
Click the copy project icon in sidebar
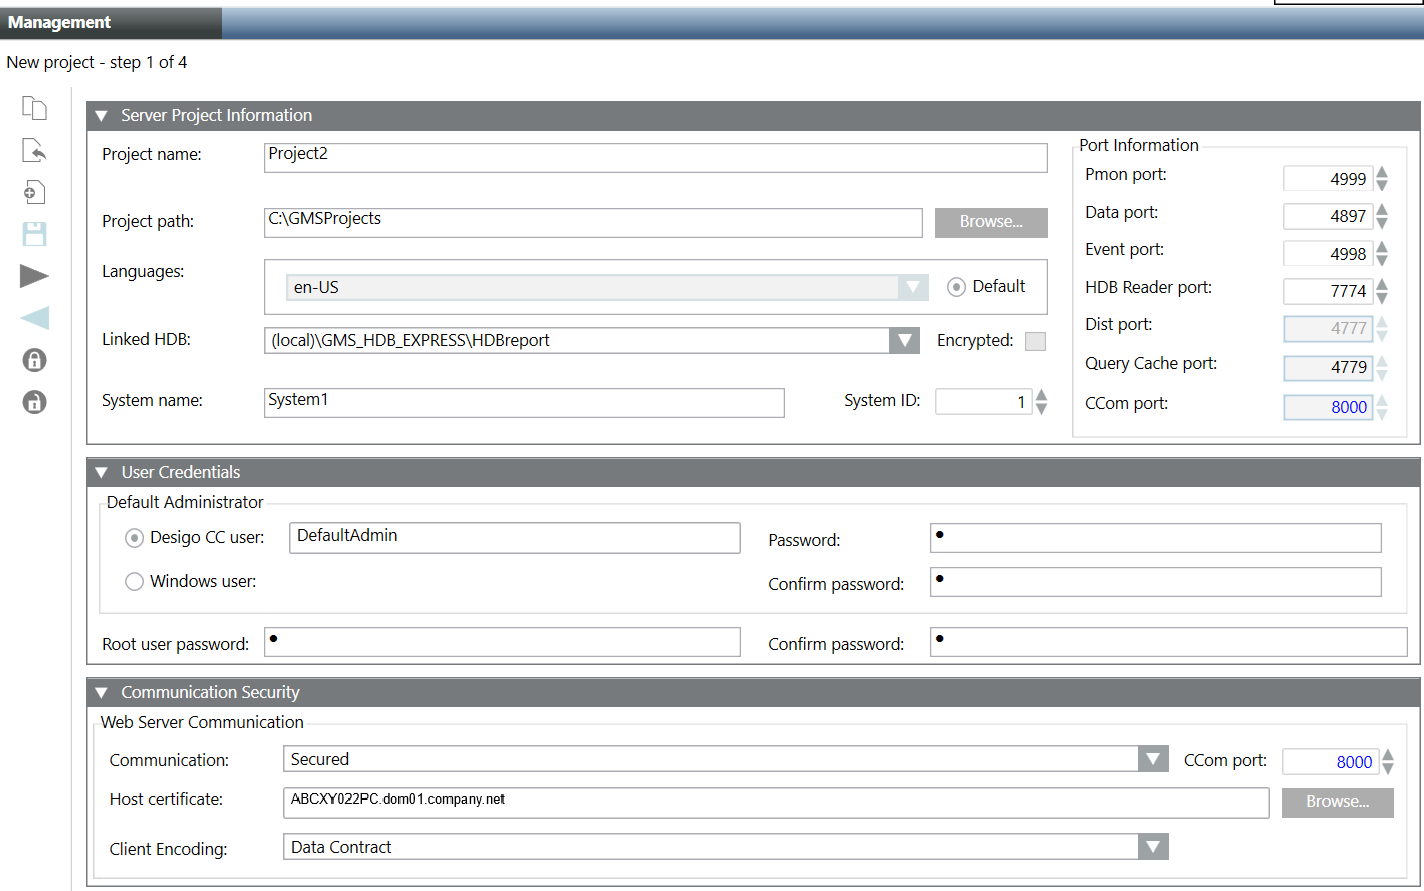(35, 108)
